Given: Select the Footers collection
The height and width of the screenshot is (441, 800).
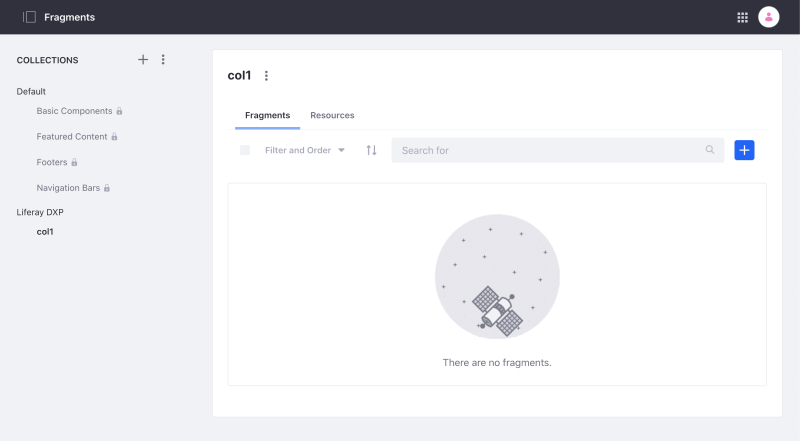Looking at the screenshot, I should 52,162.
